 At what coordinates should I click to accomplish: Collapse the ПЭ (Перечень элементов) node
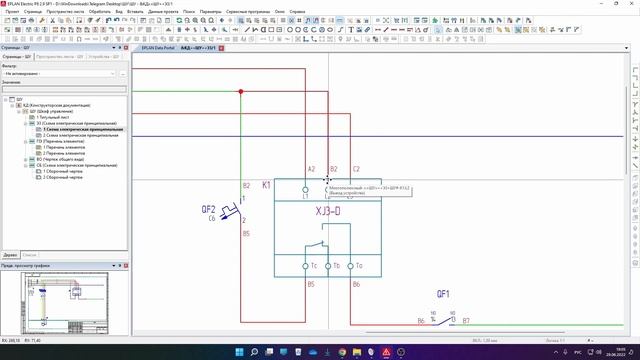click(x=25, y=141)
